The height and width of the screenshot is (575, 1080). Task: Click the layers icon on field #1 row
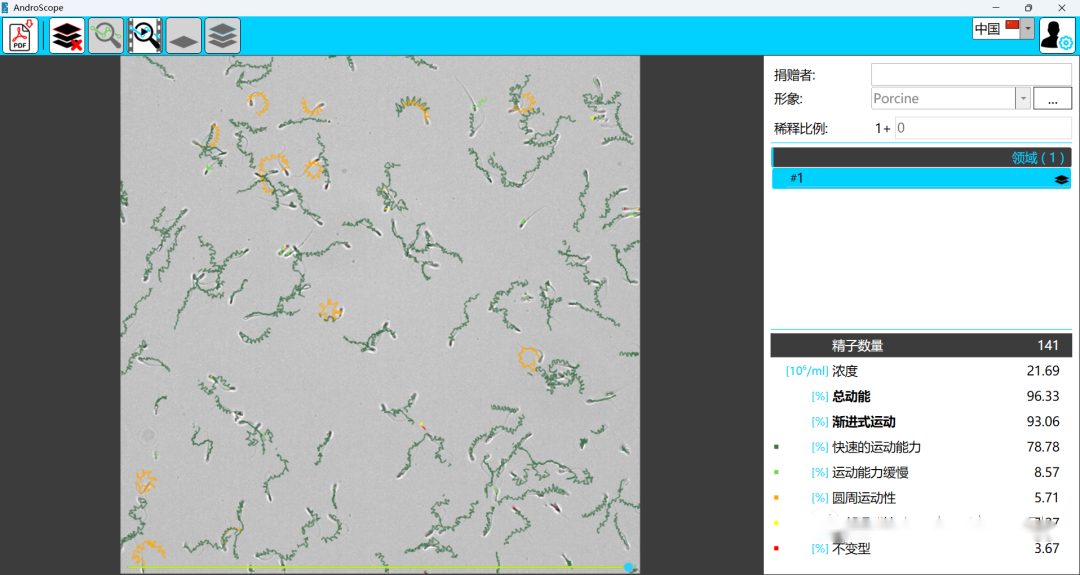point(1061,179)
